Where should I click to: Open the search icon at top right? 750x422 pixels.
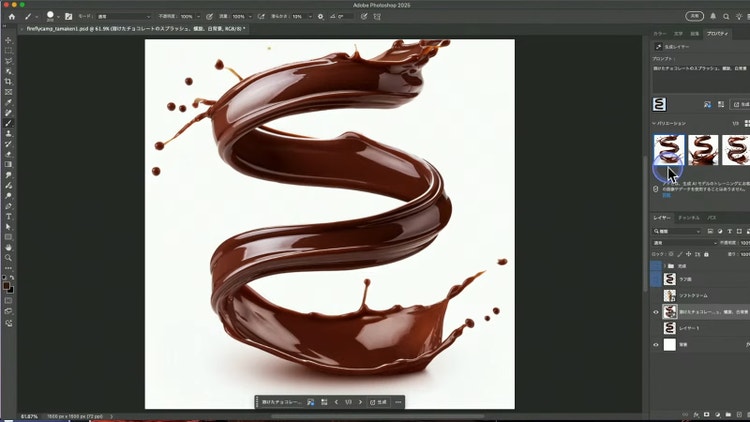[726, 16]
